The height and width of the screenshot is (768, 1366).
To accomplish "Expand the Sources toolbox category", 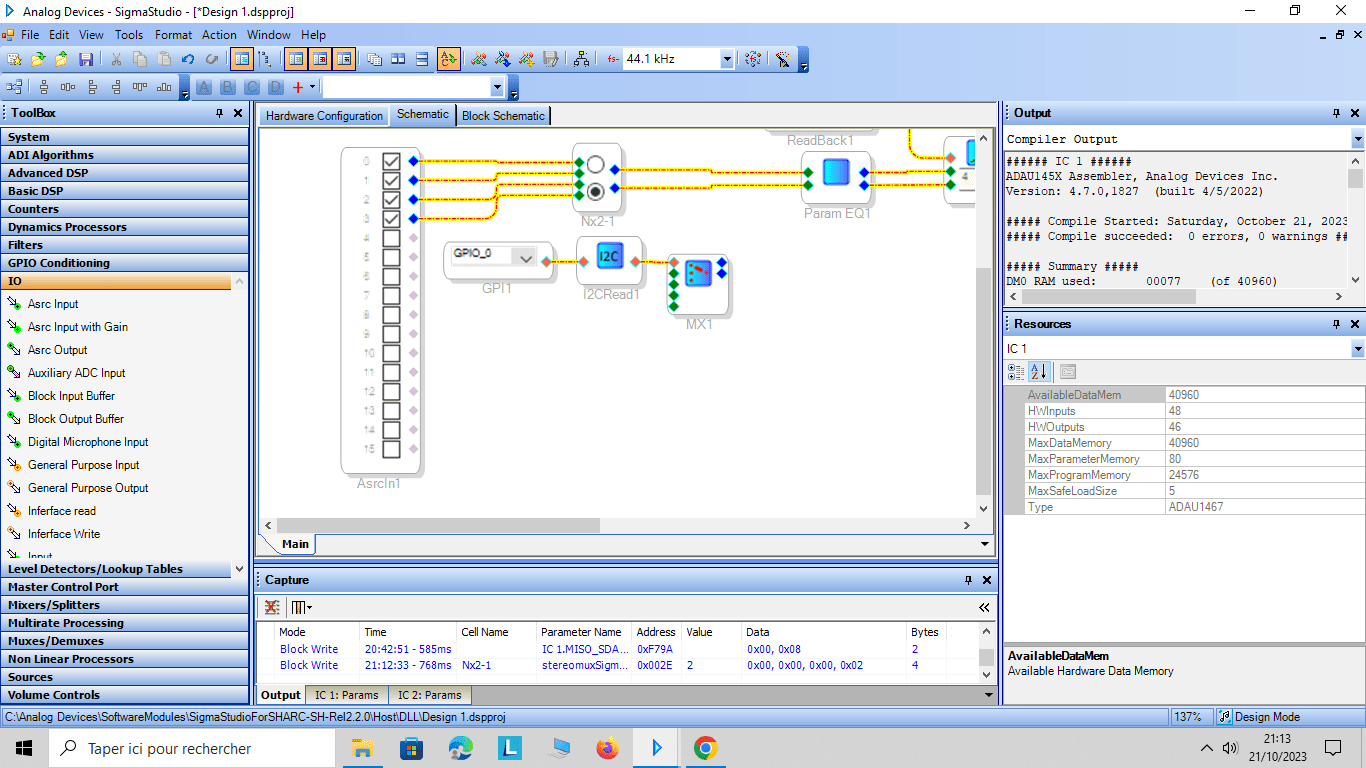I will point(125,677).
